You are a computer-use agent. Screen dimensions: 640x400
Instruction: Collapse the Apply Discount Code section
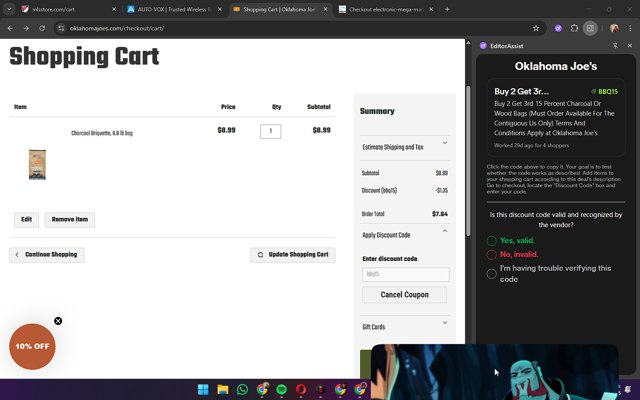coord(405,235)
